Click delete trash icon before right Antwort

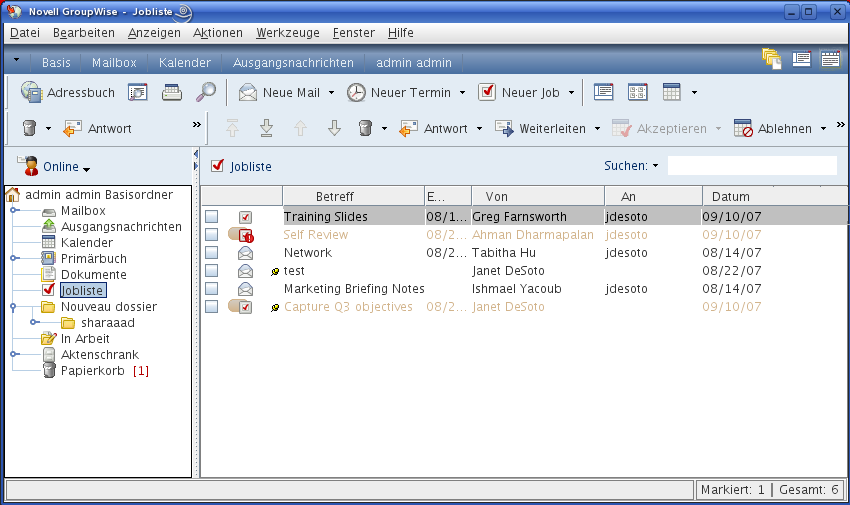(x=365, y=128)
